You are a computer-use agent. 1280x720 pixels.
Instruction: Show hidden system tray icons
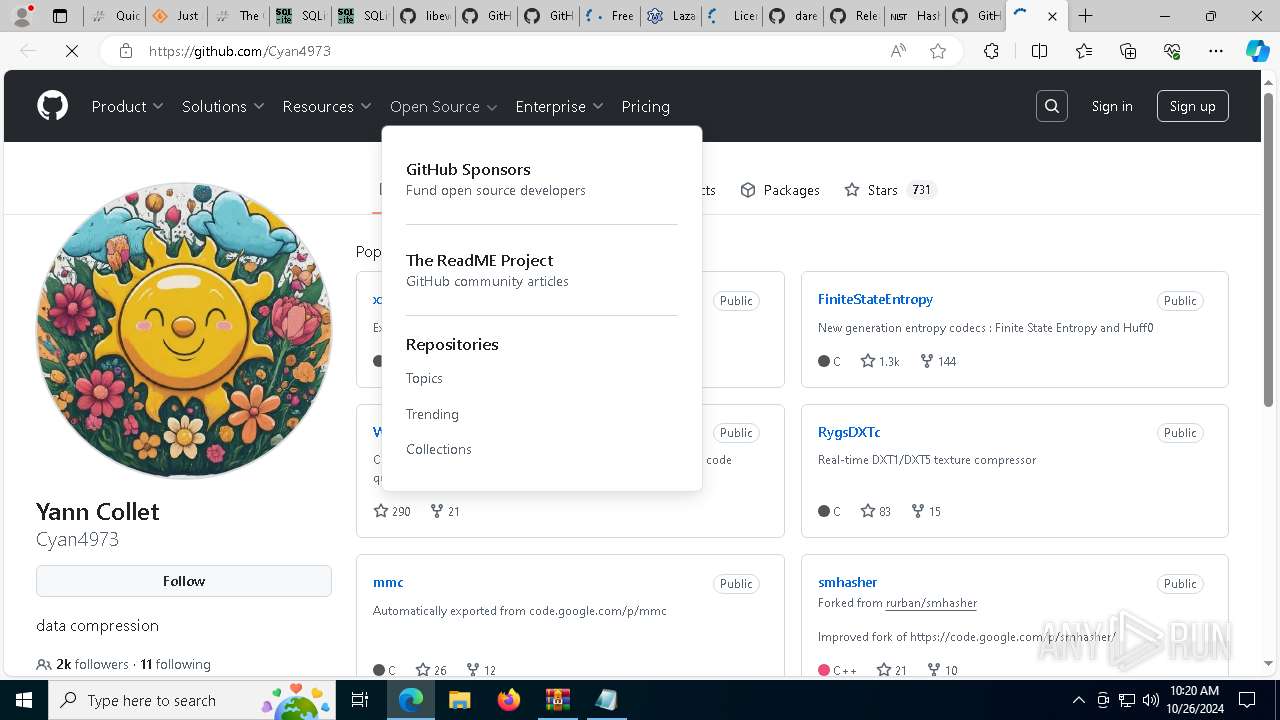pyautogui.click(x=1078, y=700)
